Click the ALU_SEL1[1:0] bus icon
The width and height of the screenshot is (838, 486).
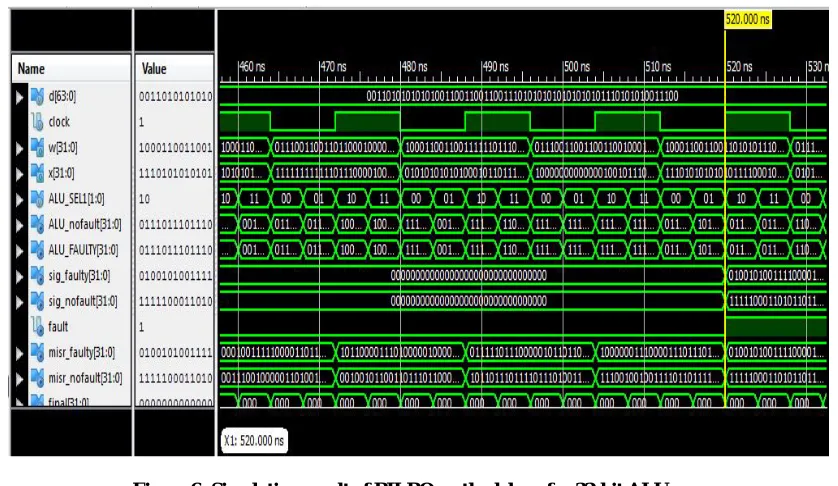click(x=37, y=199)
